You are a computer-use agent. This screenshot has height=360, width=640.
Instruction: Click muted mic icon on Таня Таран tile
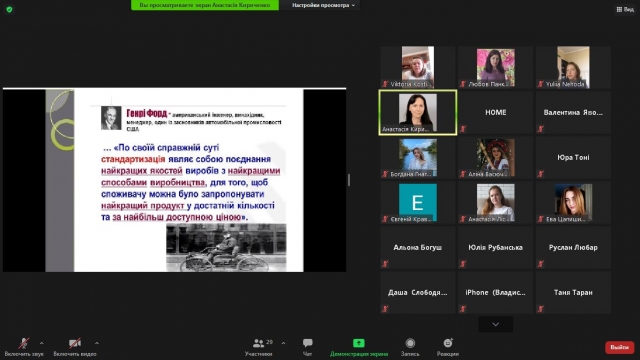541,309
